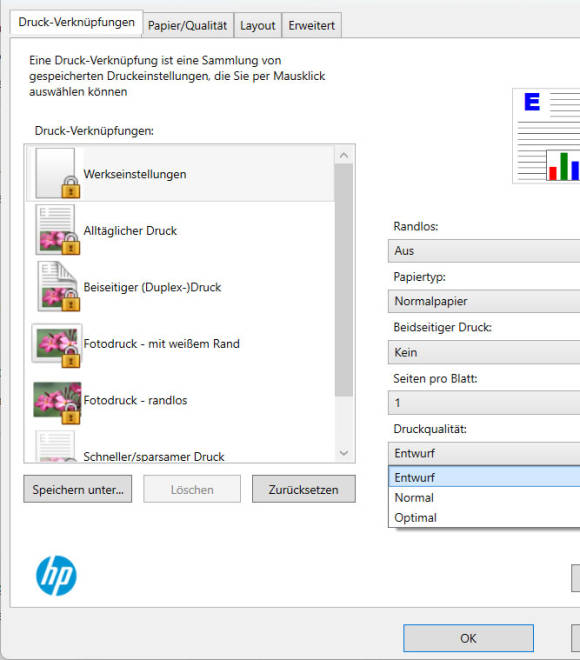Click the print preview page thumbnail

tap(546, 136)
